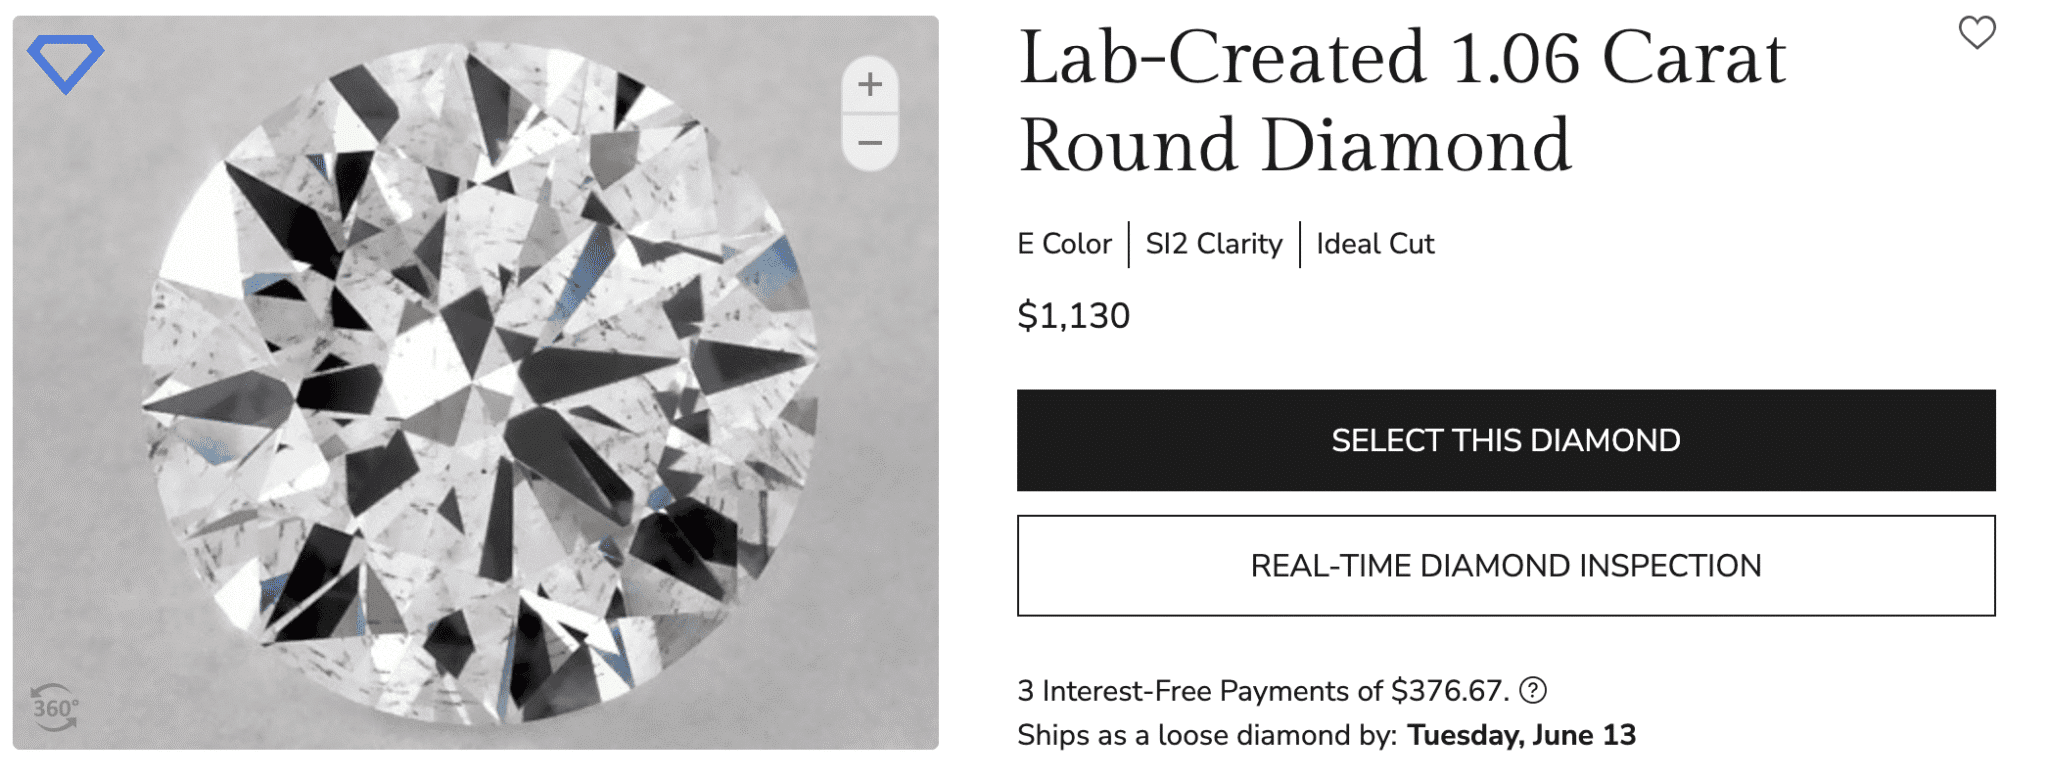2048x781 pixels.
Task: Click the "Ships as a loose diamond by" text
Action: (x=1206, y=735)
